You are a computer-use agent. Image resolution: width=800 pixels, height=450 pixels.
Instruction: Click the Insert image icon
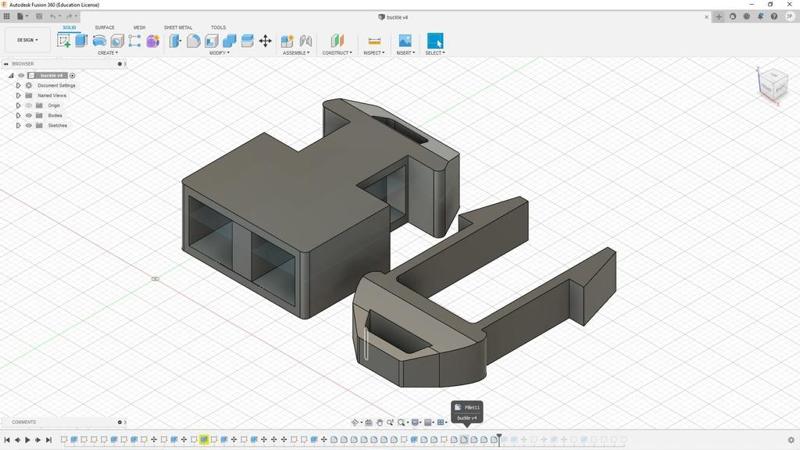tap(405, 41)
